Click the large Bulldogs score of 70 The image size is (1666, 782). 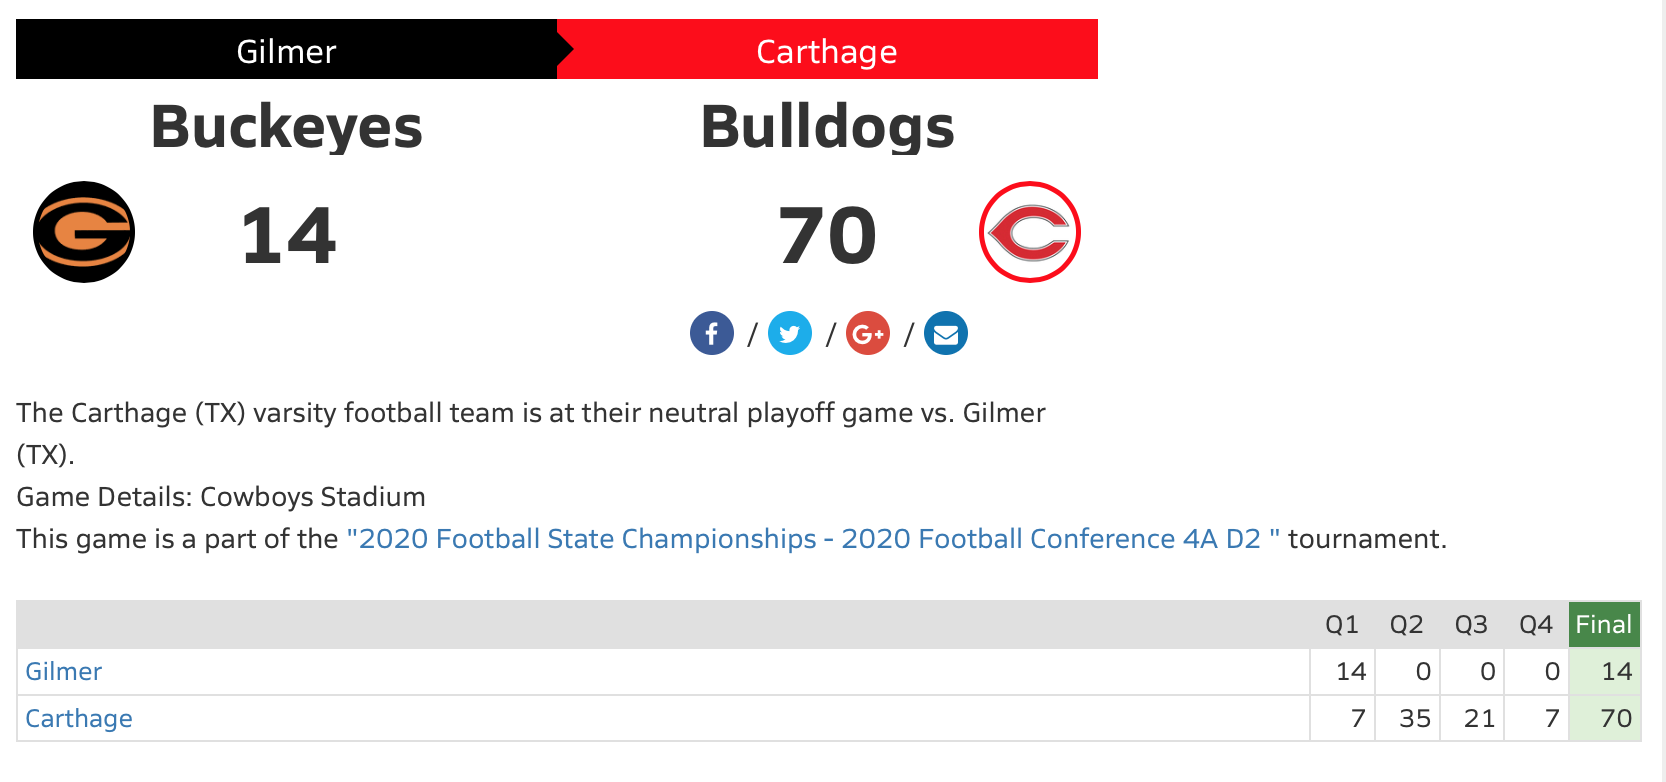[827, 236]
